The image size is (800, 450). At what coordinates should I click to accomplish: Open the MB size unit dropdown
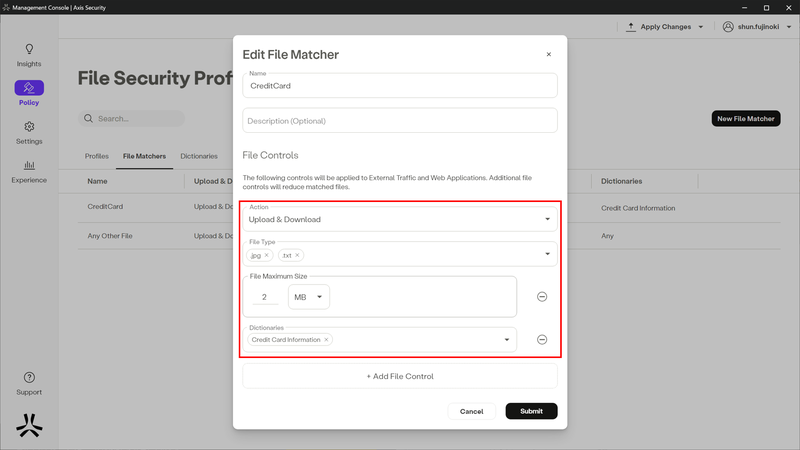pyautogui.click(x=319, y=297)
